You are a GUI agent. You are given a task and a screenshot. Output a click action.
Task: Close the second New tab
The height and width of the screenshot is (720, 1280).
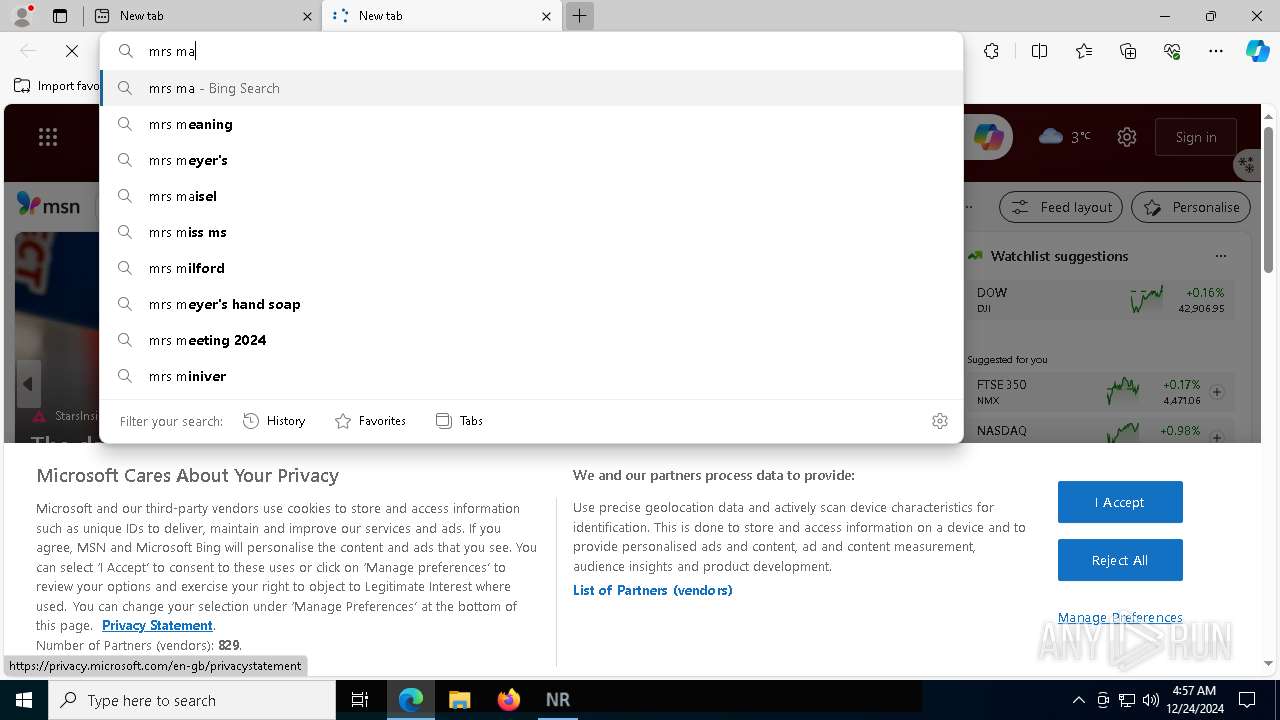click(x=546, y=16)
